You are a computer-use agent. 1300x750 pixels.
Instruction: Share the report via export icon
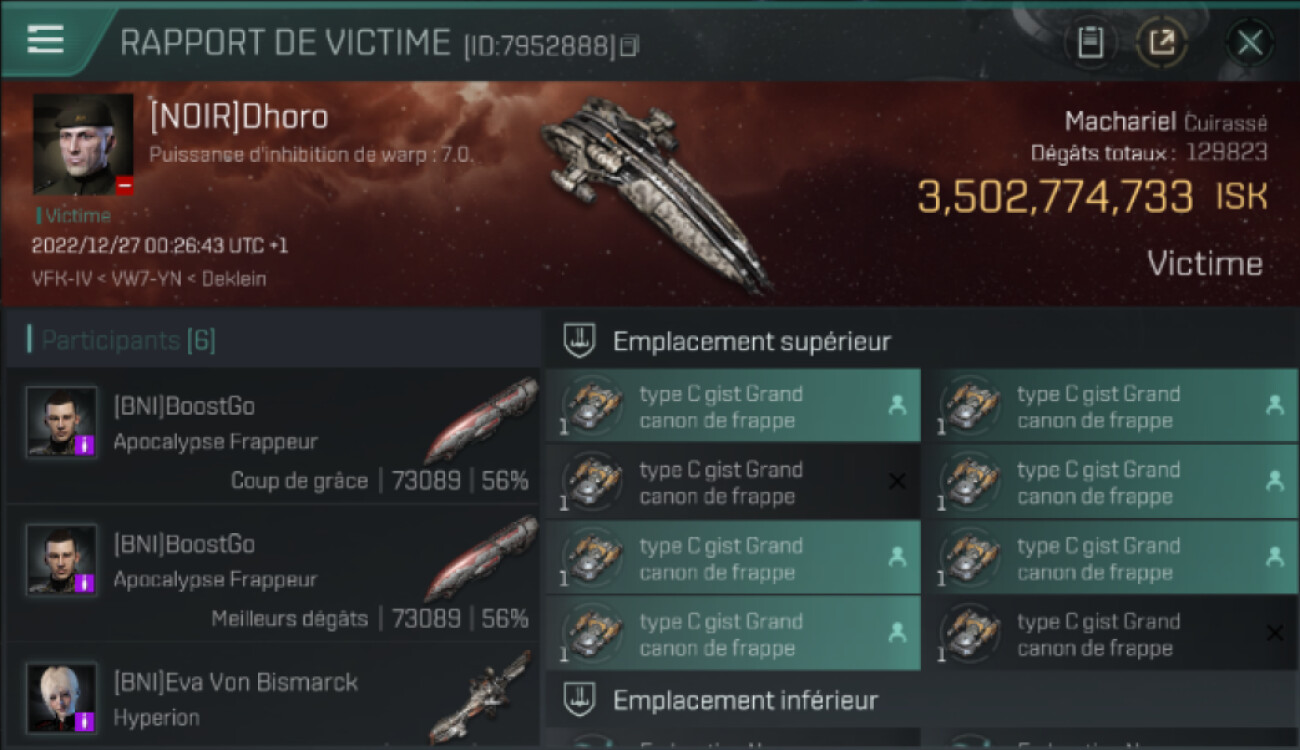coord(1162,42)
